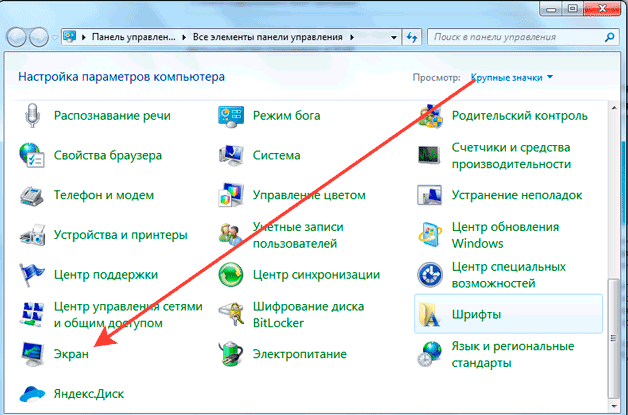Open Устройства и принтеры icon
The width and height of the screenshot is (628, 415).
(x=33, y=235)
